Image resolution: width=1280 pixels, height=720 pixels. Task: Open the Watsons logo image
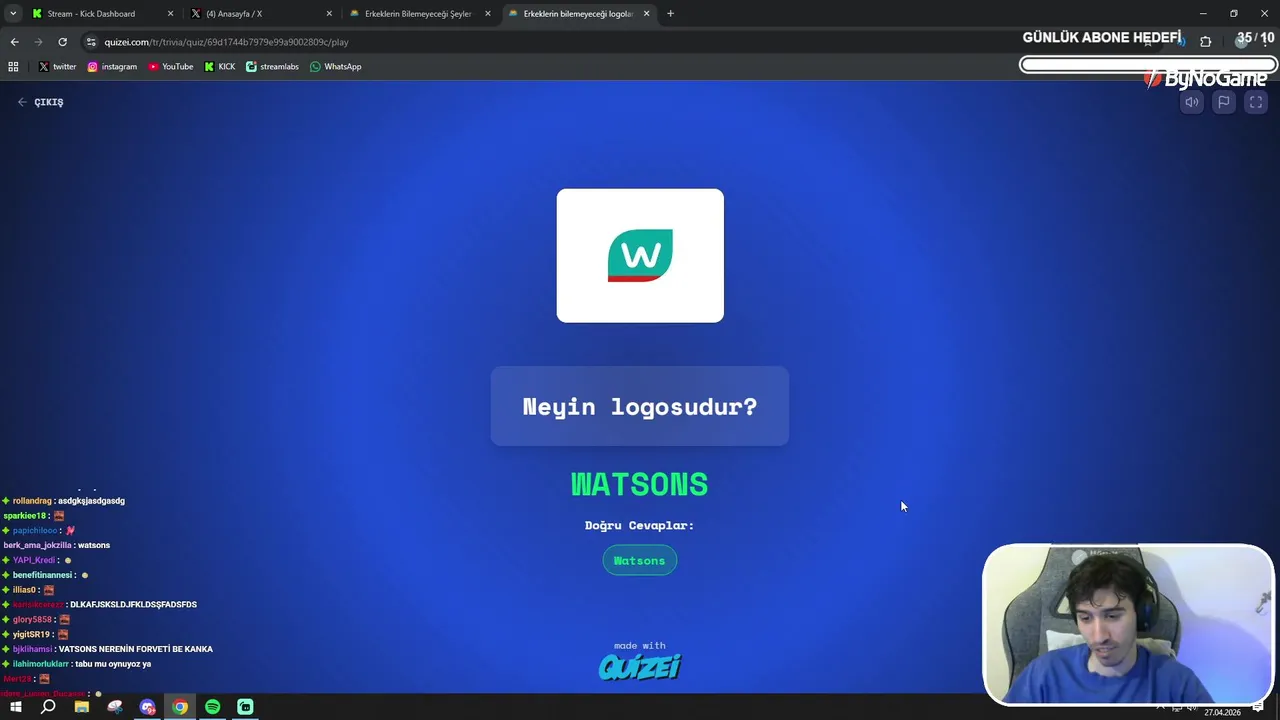coord(640,256)
